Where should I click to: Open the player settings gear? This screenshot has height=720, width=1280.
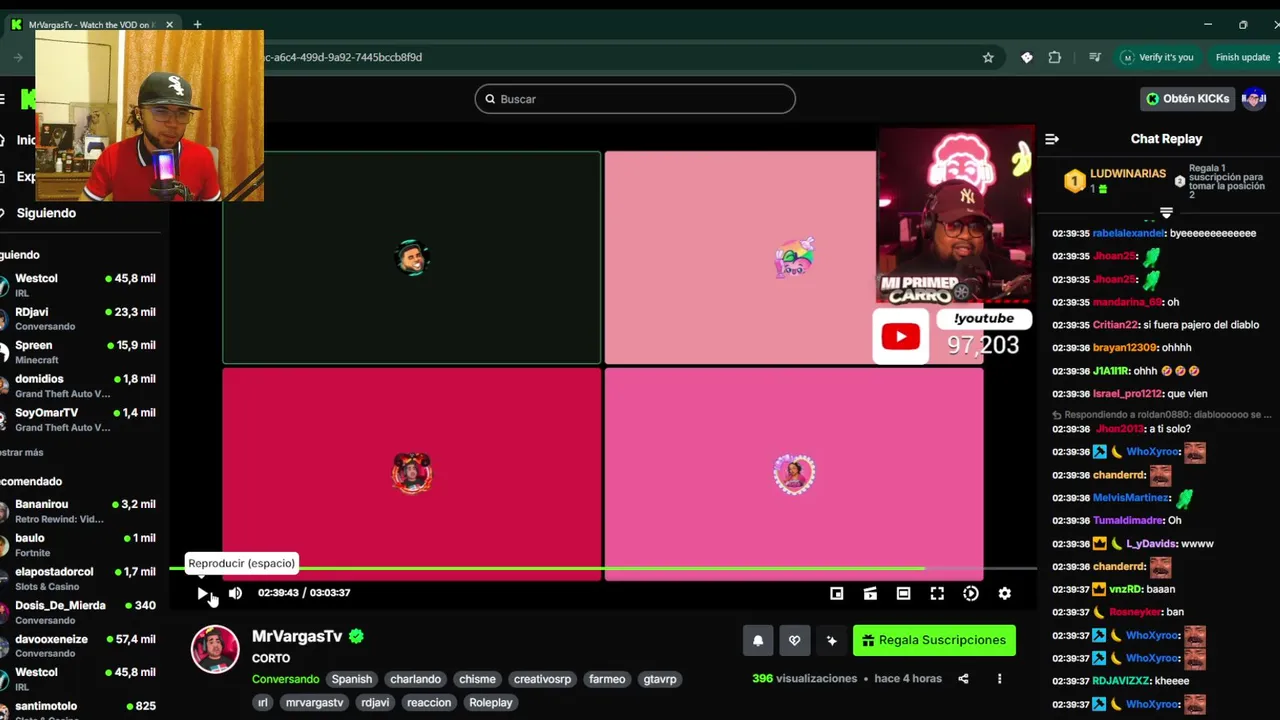(x=1004, y=593)
